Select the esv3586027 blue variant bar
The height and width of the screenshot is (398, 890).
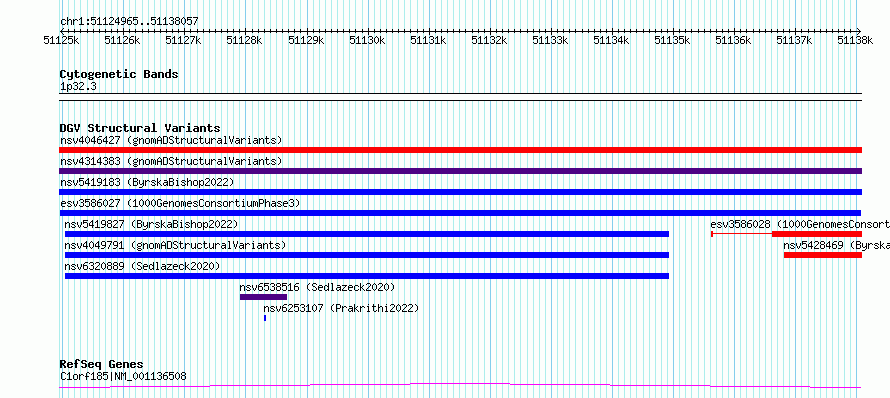coord(460,213)
